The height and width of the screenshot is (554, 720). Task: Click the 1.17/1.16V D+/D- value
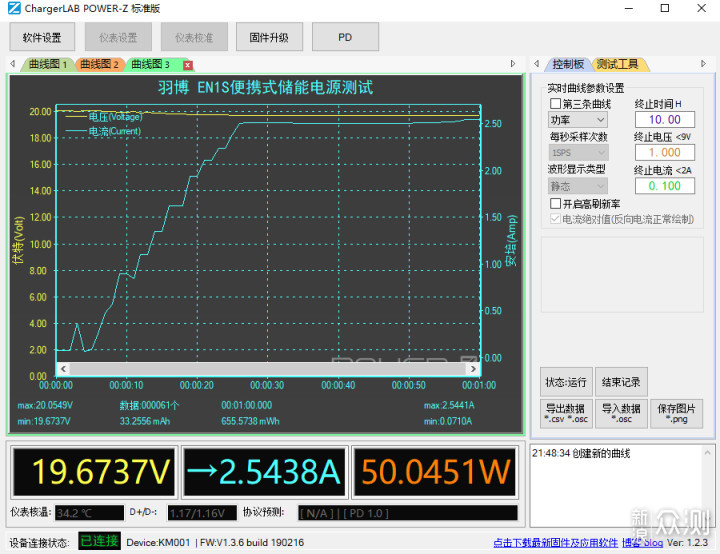[202, 513]
